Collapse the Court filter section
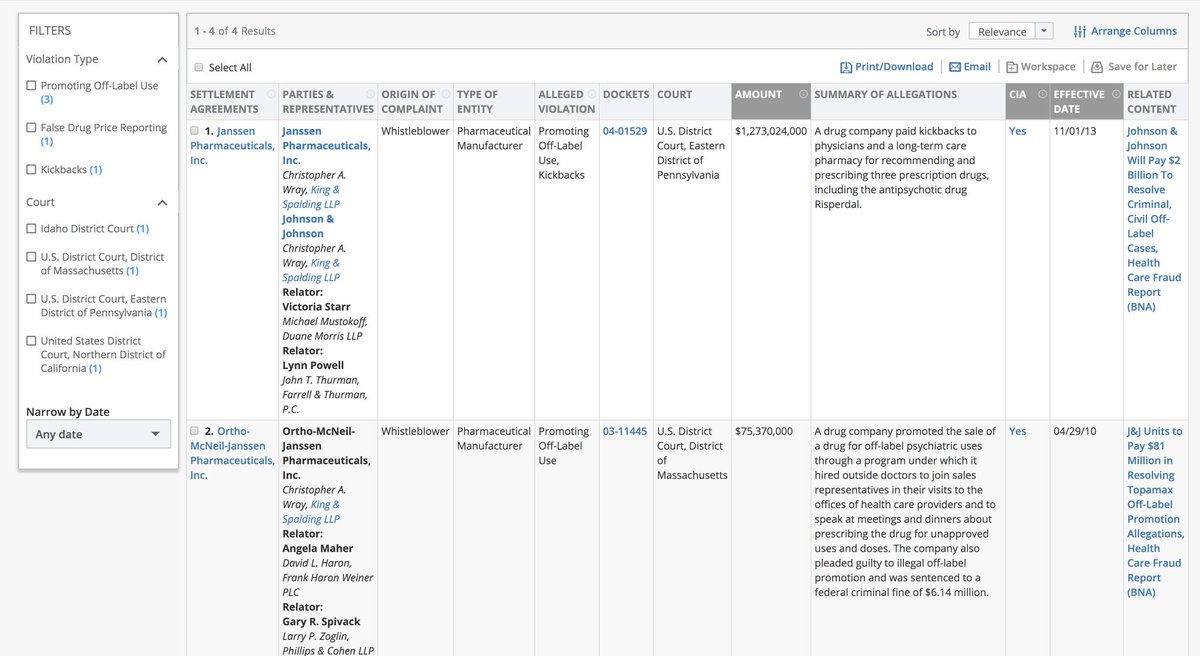The height and width of the screenshot is (656, 1200). (x=163, y=203)
